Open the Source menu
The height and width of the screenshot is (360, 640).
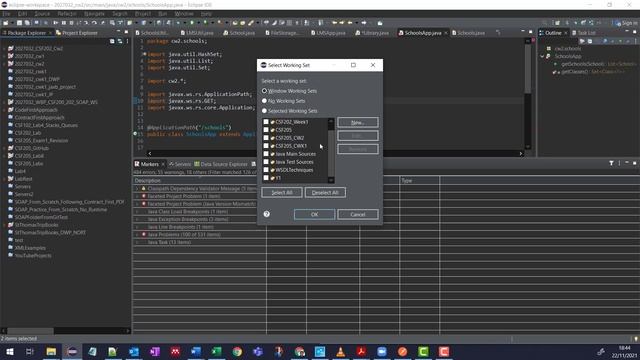42,14
